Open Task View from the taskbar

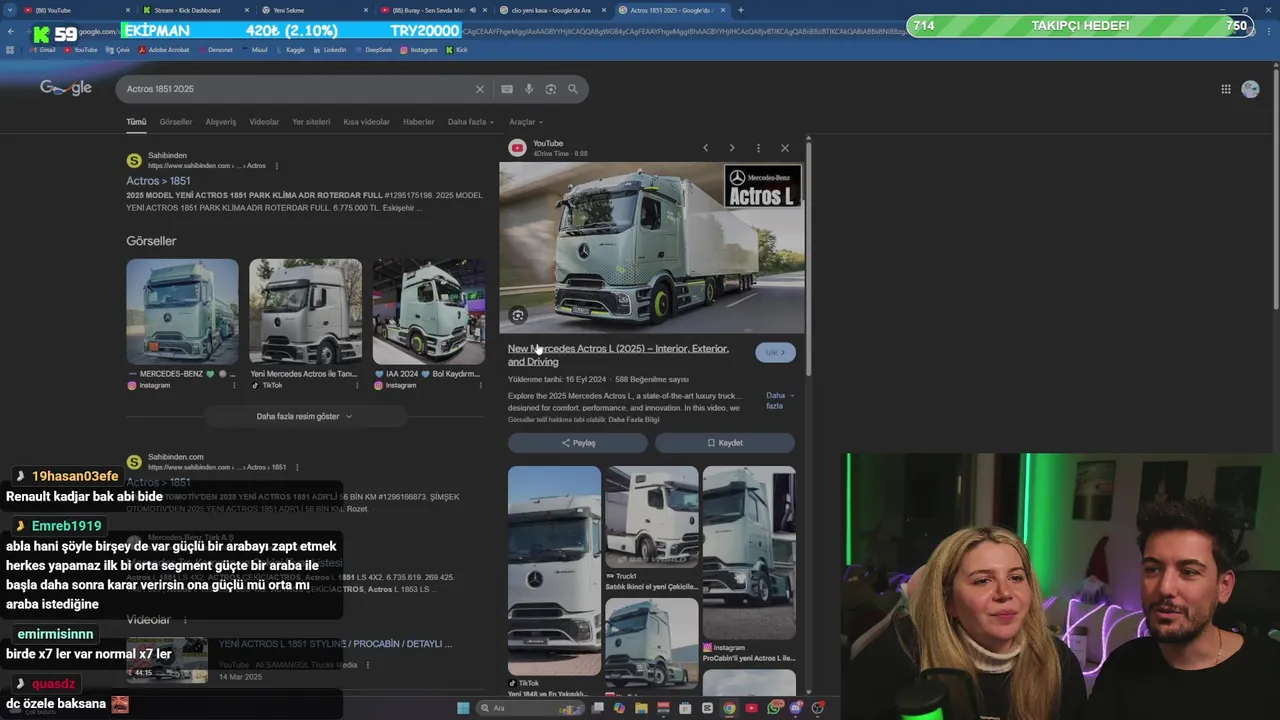click(597, 708)
